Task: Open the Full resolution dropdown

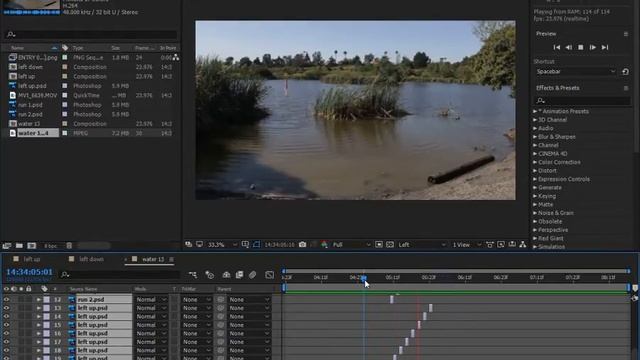Action: click(x=351, y=244)
